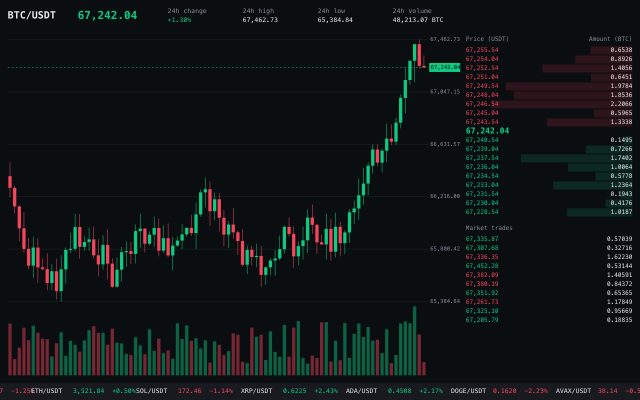Viewport: 640px width, 400px height.
Task: Click market trade price 67,452.28
Action: (x=482, y=266)
